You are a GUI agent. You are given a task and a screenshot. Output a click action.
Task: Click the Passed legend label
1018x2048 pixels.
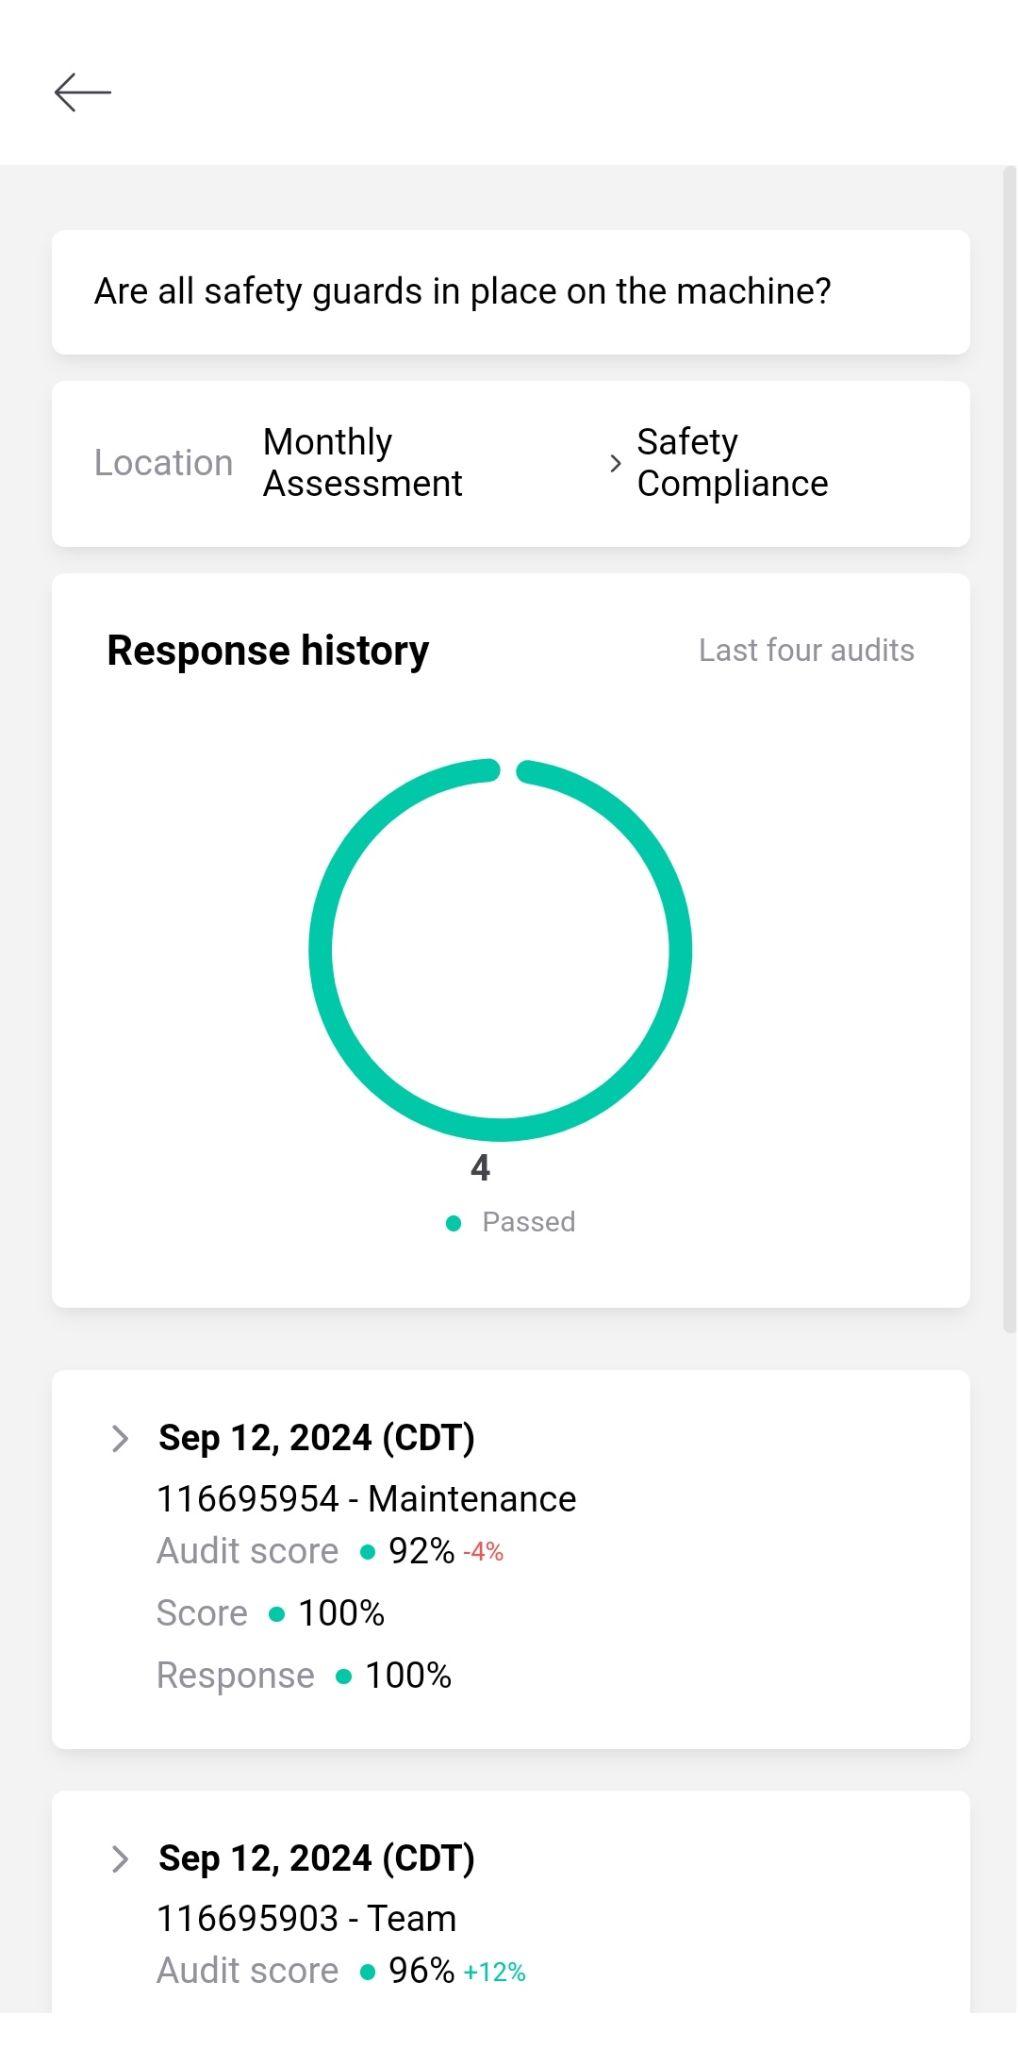[x=528, y=1222]
